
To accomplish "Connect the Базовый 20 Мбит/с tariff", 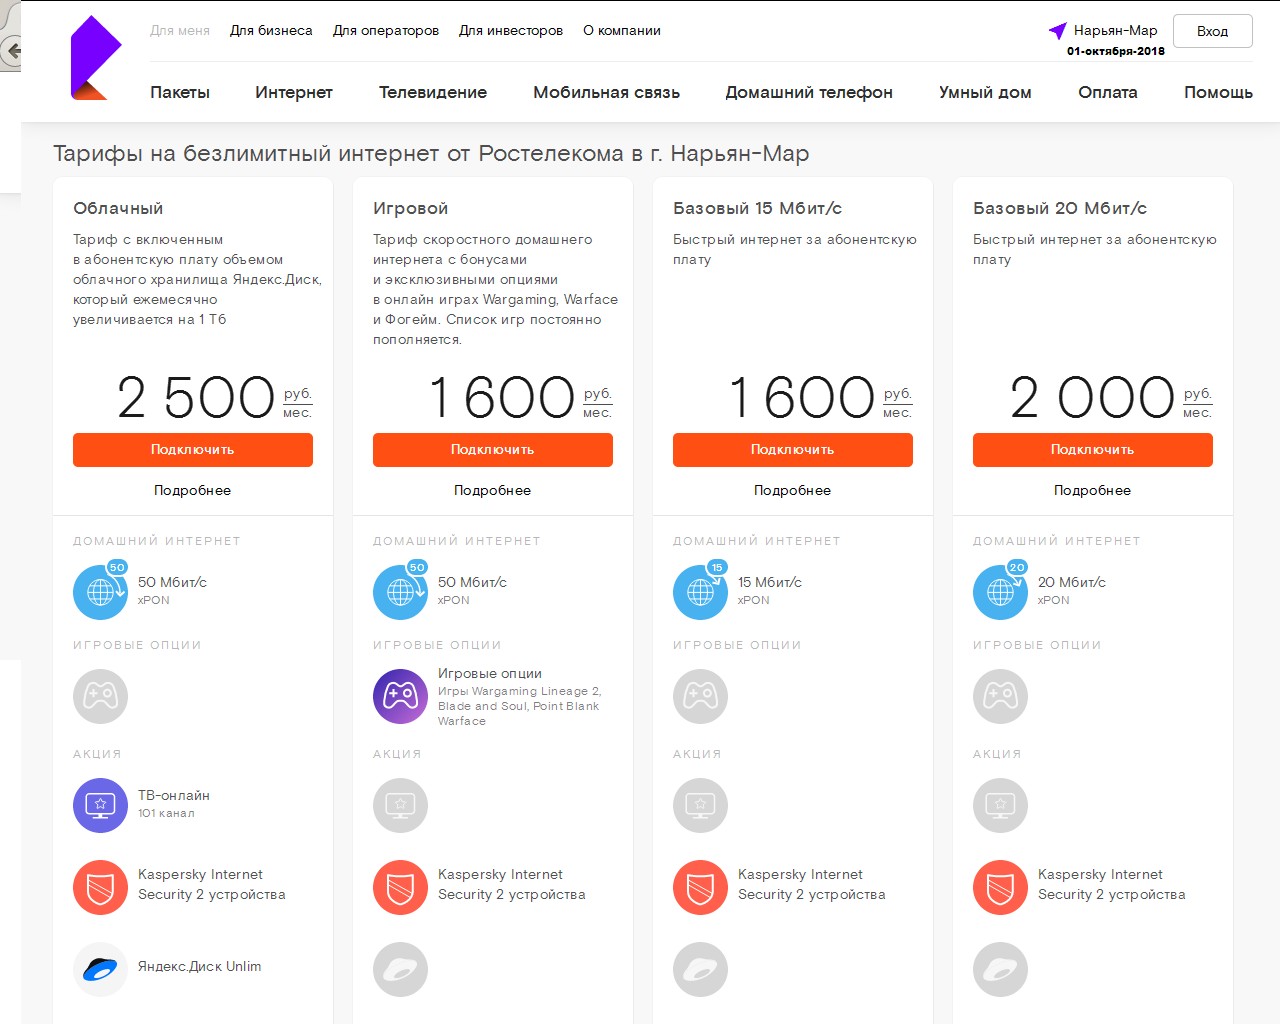I will [x=1093, y=450].
